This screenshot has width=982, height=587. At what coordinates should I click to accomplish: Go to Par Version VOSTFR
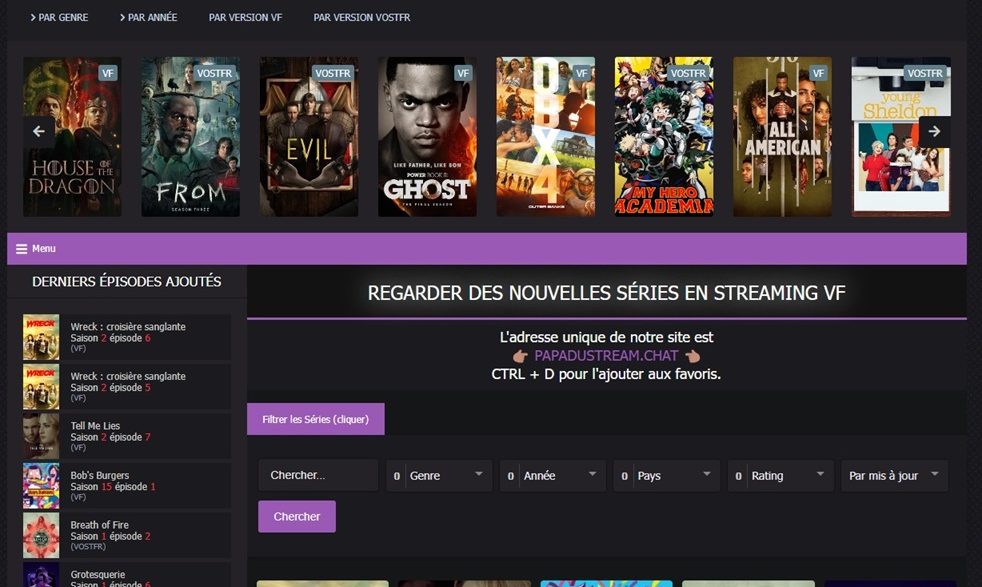coord(362,18)
